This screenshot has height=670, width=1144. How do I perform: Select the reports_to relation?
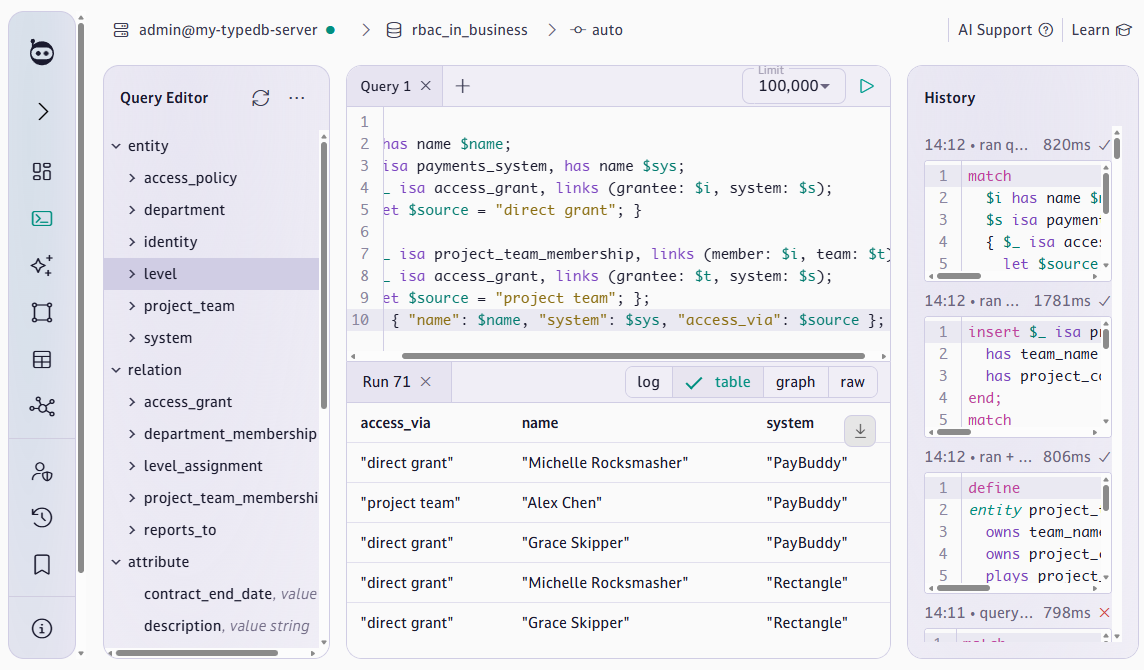point(212,530)
